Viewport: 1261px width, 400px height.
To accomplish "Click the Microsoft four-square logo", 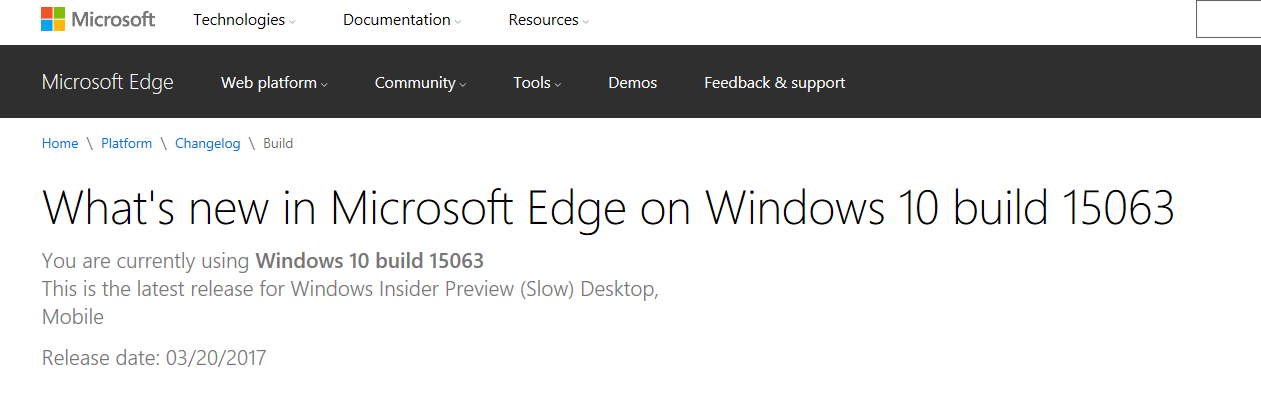I will (53, 19).
